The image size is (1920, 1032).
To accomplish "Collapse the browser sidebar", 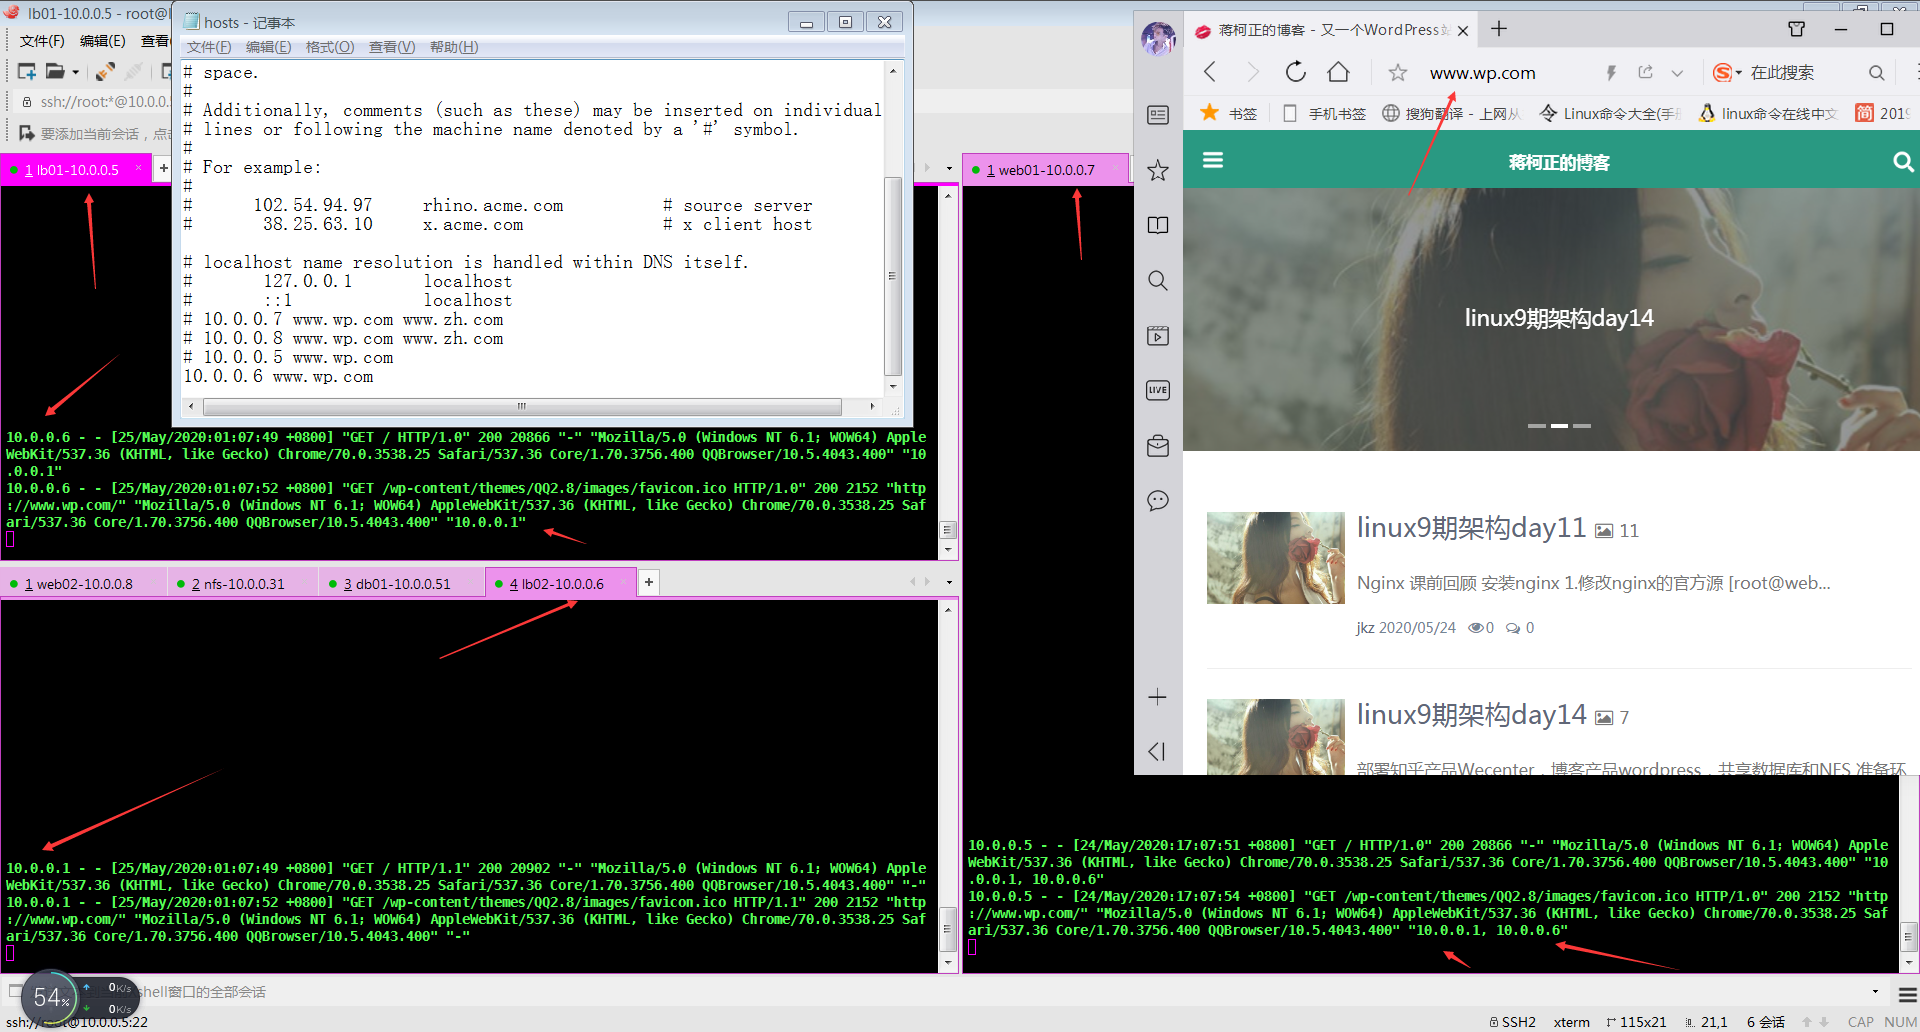I will [x=1157, y=752].
